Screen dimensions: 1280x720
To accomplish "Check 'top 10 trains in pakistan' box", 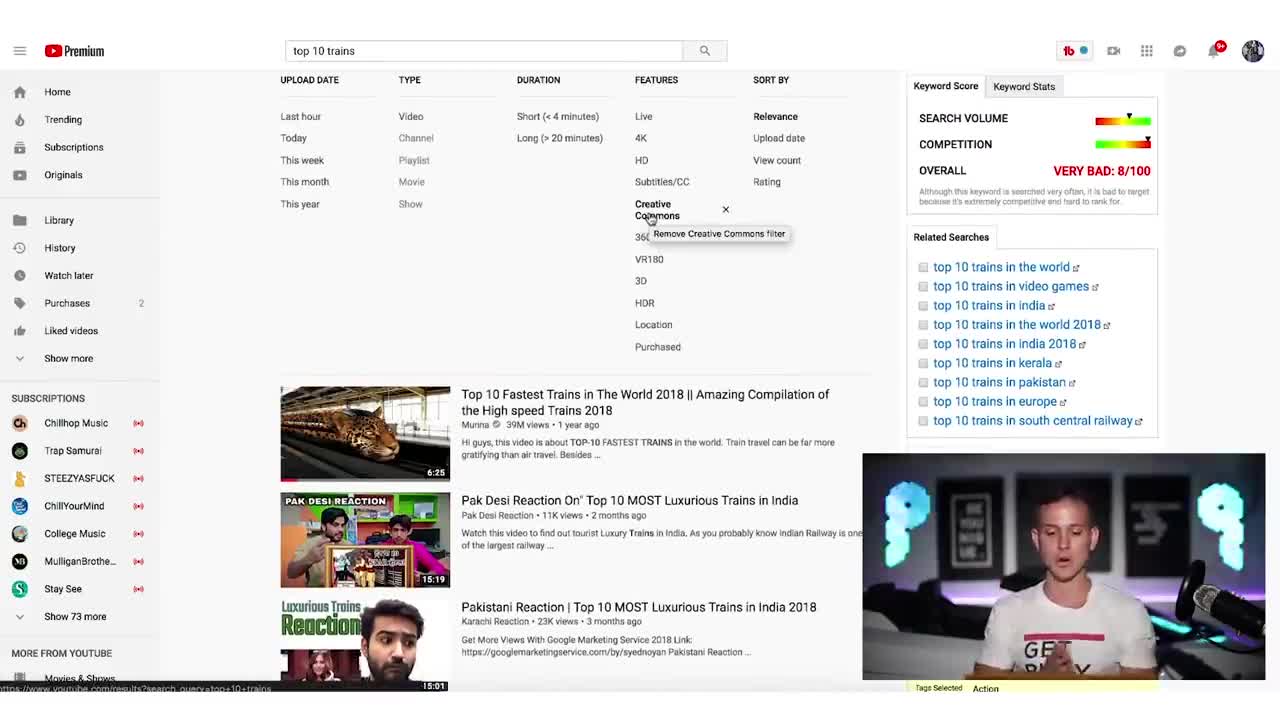I will click(x=923, y=382).
